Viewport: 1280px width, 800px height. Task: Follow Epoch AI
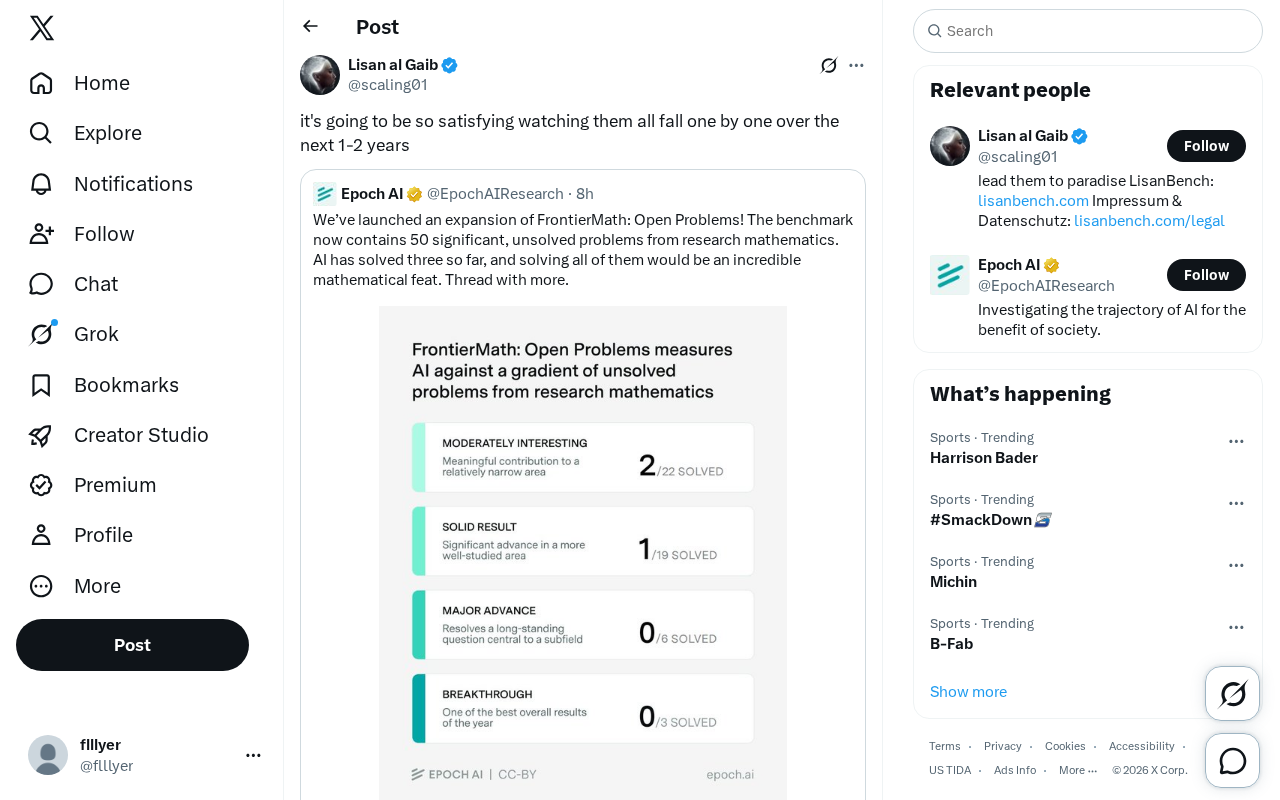(x=1206, y=275)
